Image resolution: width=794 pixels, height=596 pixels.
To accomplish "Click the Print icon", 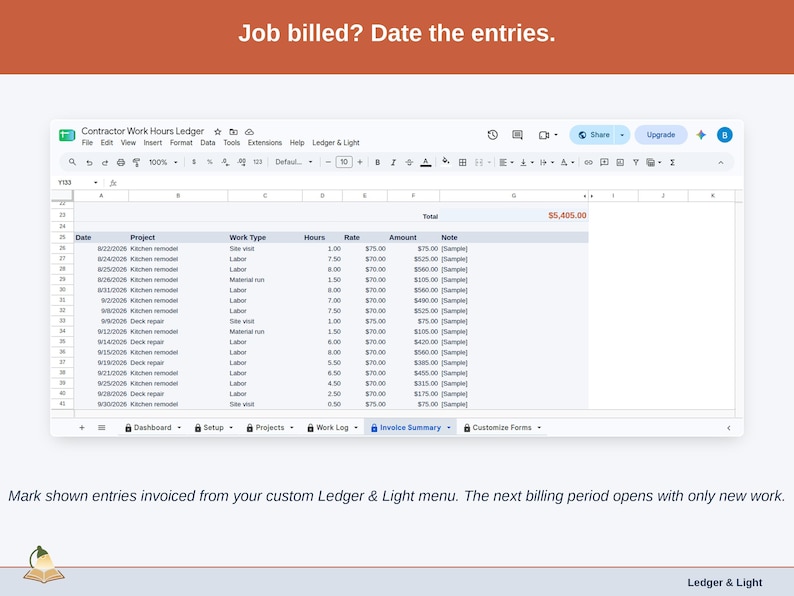I will click(x=121, y=163).
